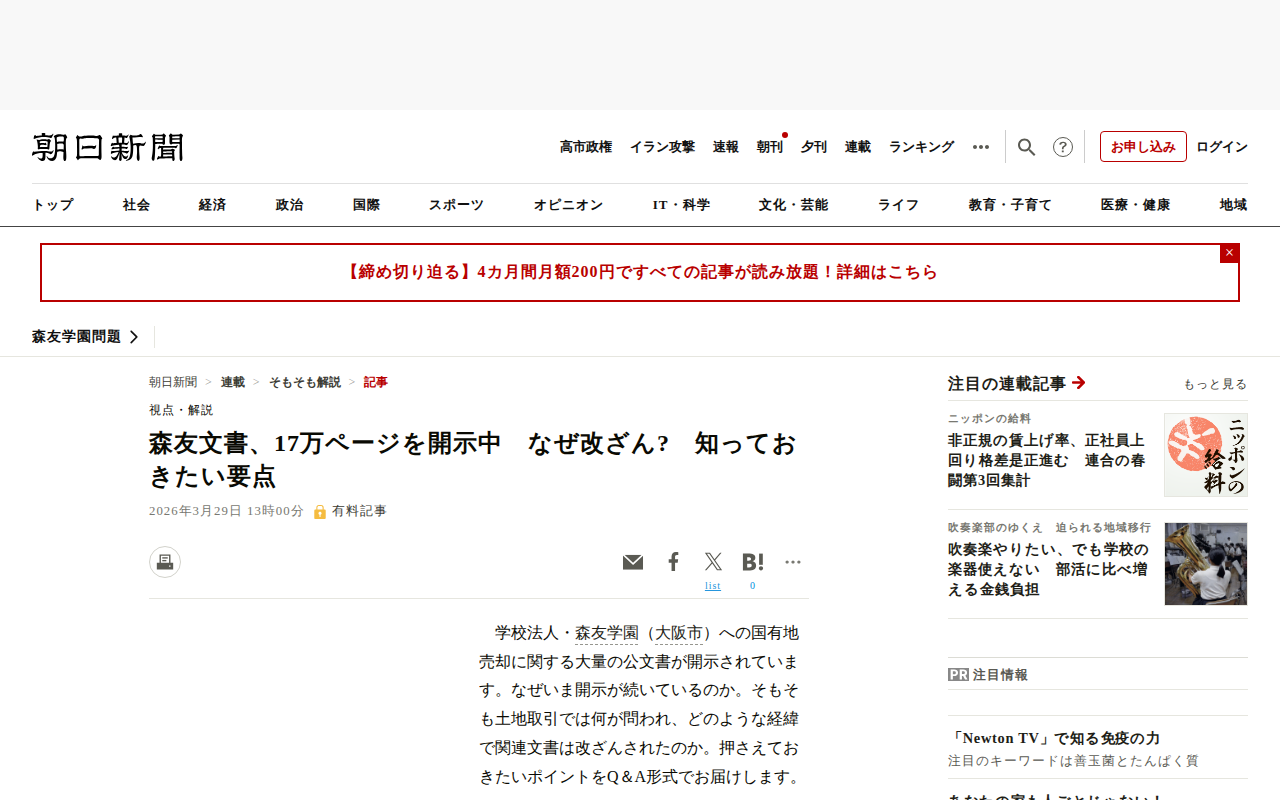Click the 4カ月間月額200円 promotion banner text
The height and width of the screenshot is (800, 1280).
[x=640, y=272]
